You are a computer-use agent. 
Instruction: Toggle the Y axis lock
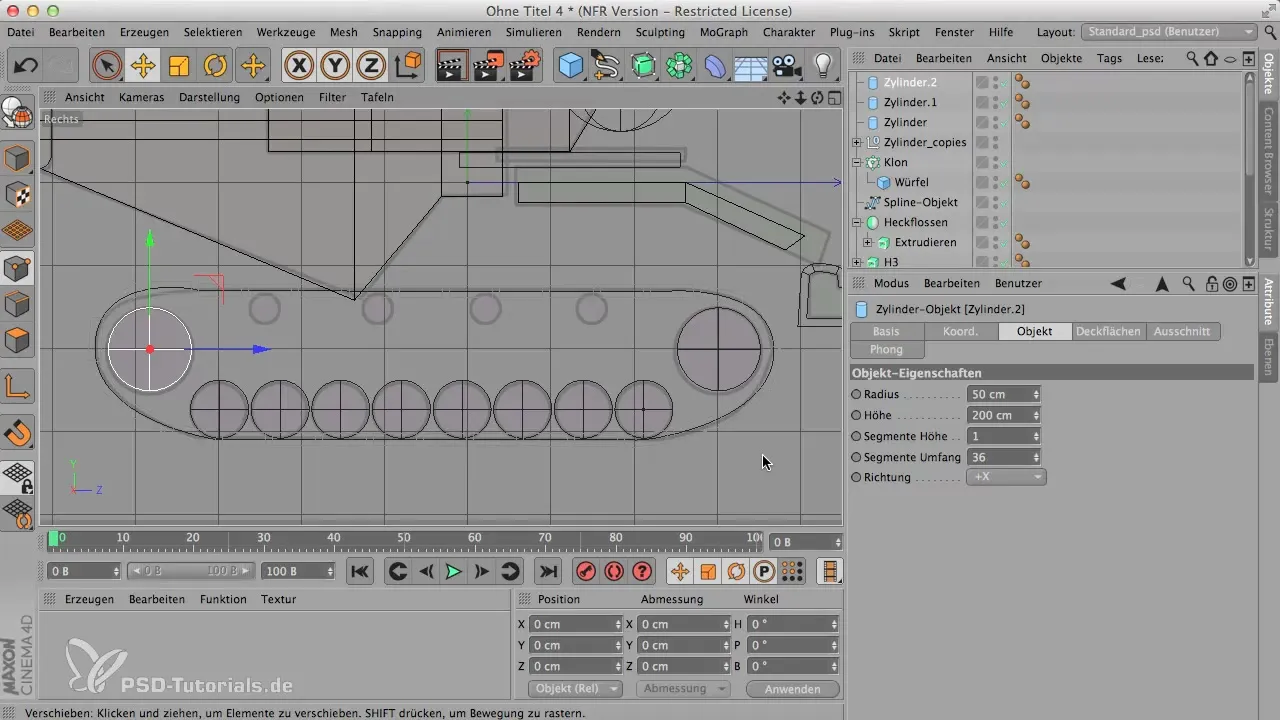335,66
